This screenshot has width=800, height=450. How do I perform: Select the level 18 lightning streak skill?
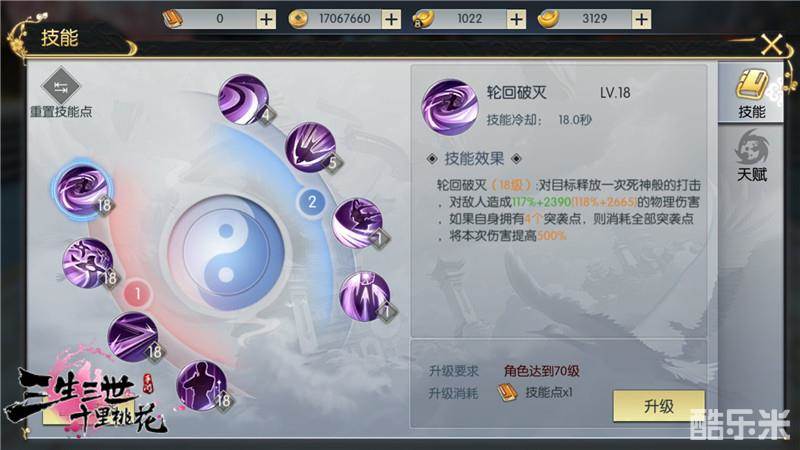[133, 337]
